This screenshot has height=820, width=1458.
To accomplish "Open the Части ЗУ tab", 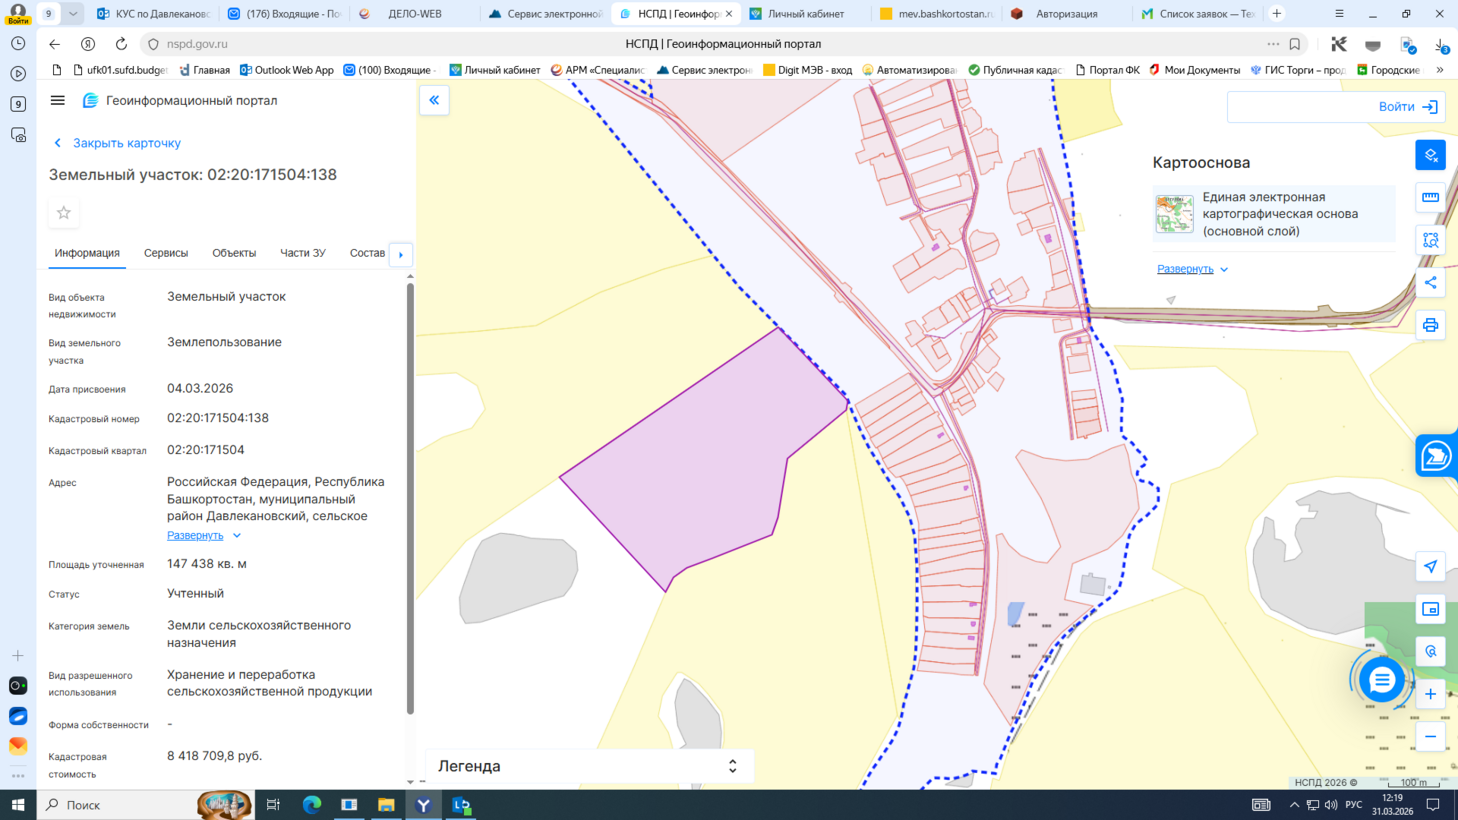I will pos(302,253).
